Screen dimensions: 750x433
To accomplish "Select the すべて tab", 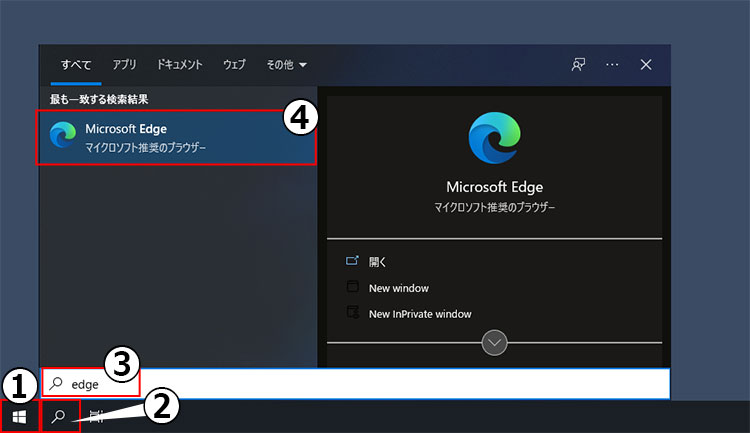I will (76, 65).
